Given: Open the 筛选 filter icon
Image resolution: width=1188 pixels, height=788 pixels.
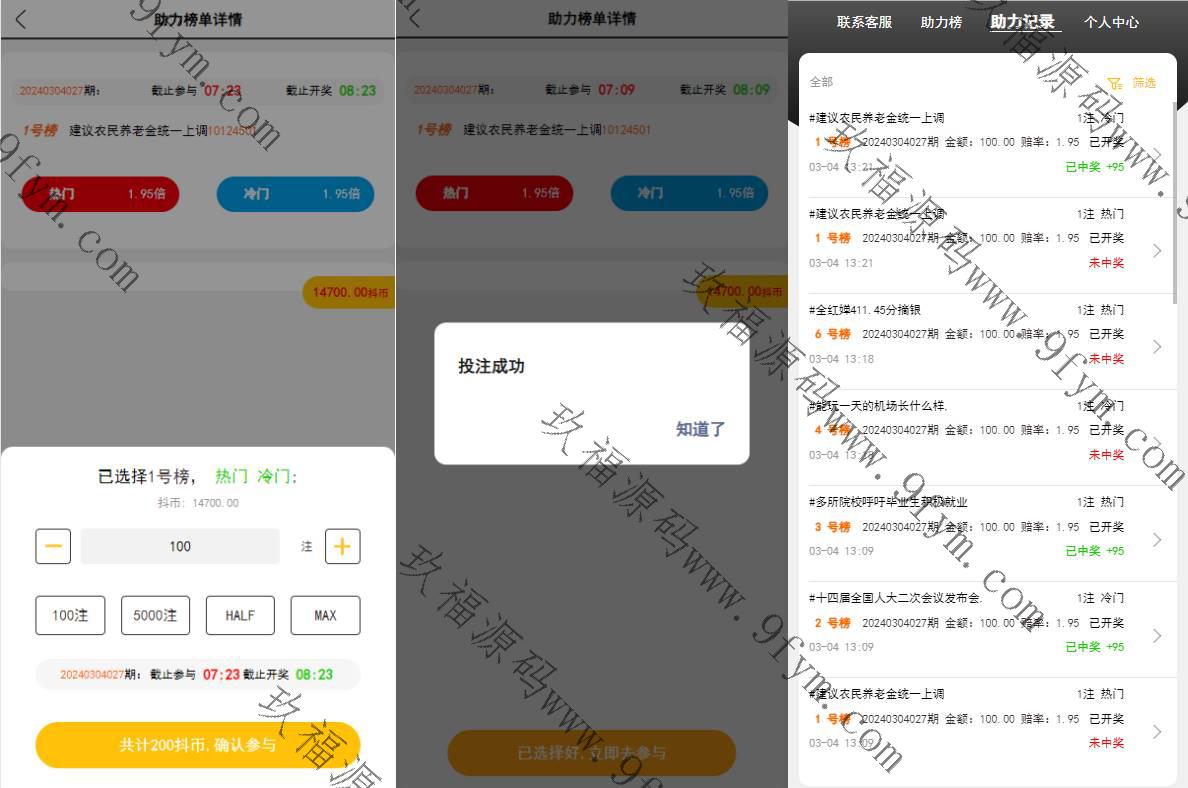Looking at the screenshot, I should [x=1114, y=83].
